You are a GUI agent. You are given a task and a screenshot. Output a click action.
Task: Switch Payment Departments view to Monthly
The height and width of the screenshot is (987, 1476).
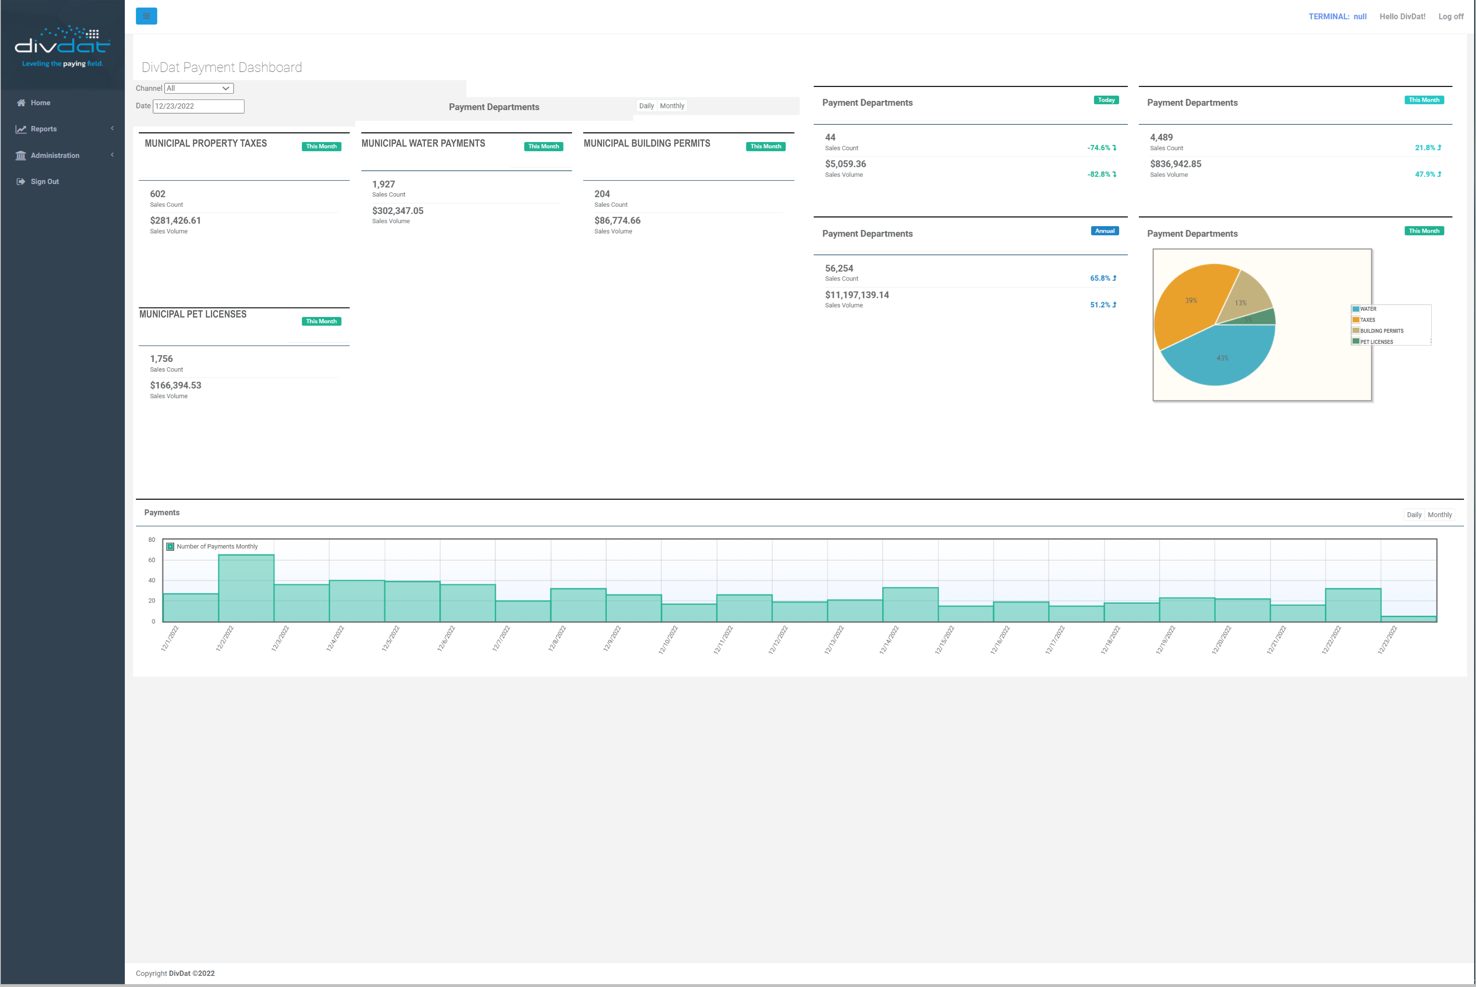coord(672,106)
